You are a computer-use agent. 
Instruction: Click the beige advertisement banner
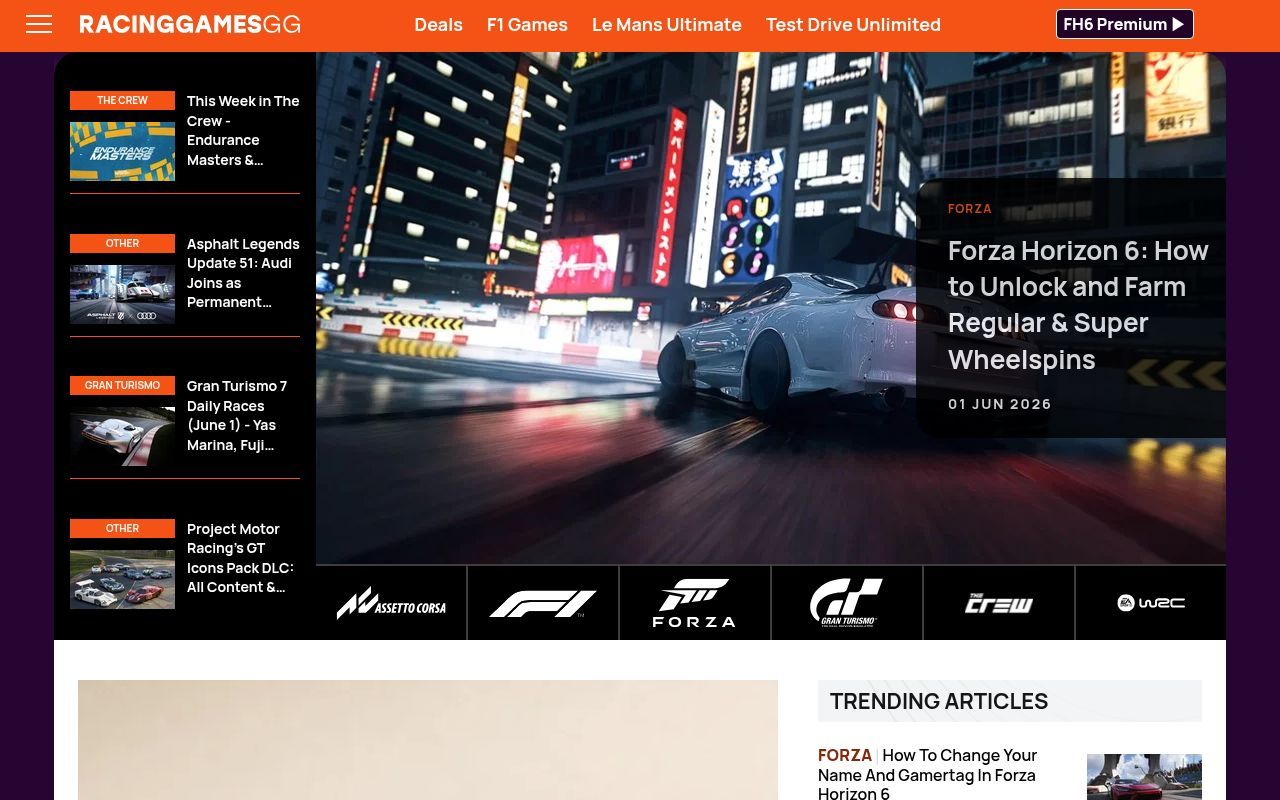(x=428, y=740)
